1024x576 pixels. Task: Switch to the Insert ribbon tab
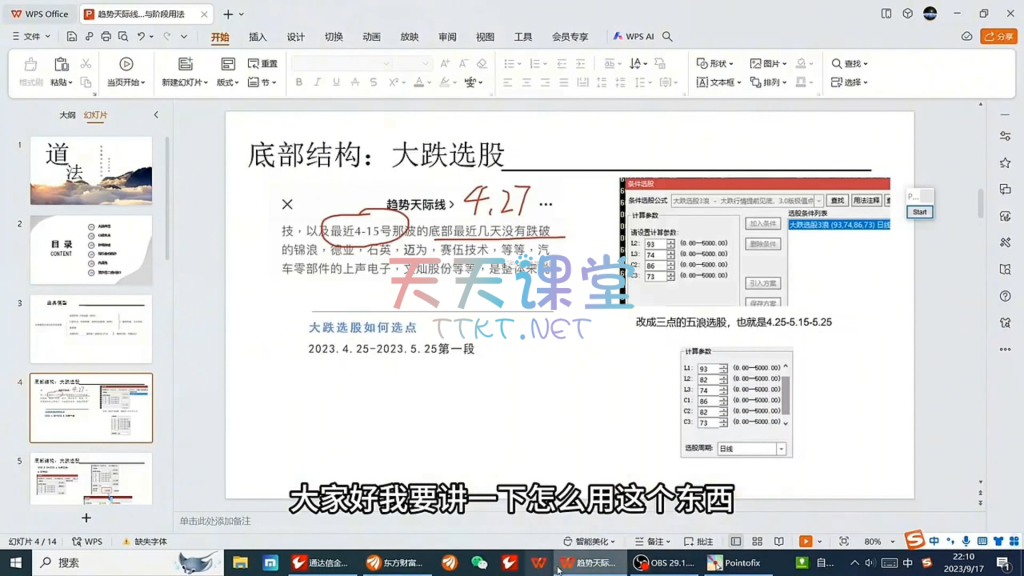258,37
